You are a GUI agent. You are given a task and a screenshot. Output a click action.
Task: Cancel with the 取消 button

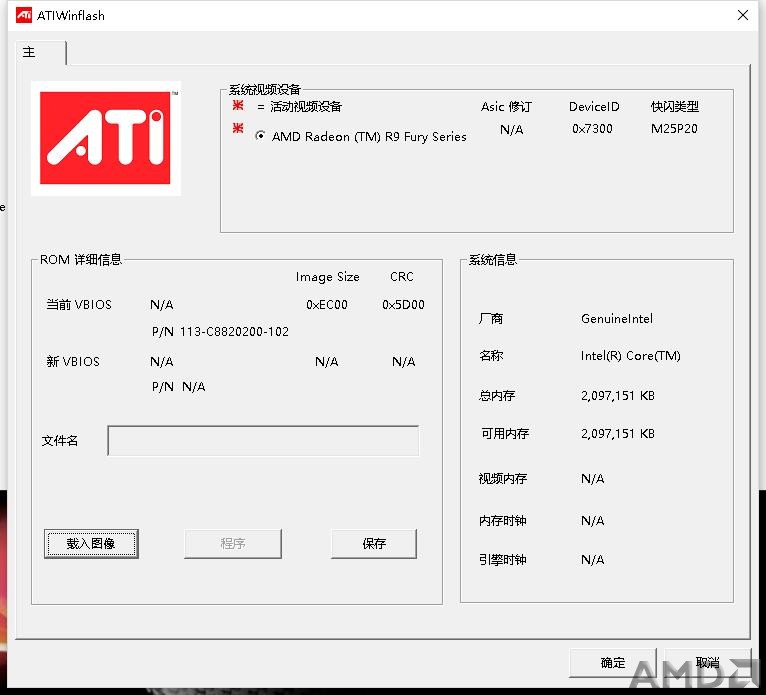(707, 663)
